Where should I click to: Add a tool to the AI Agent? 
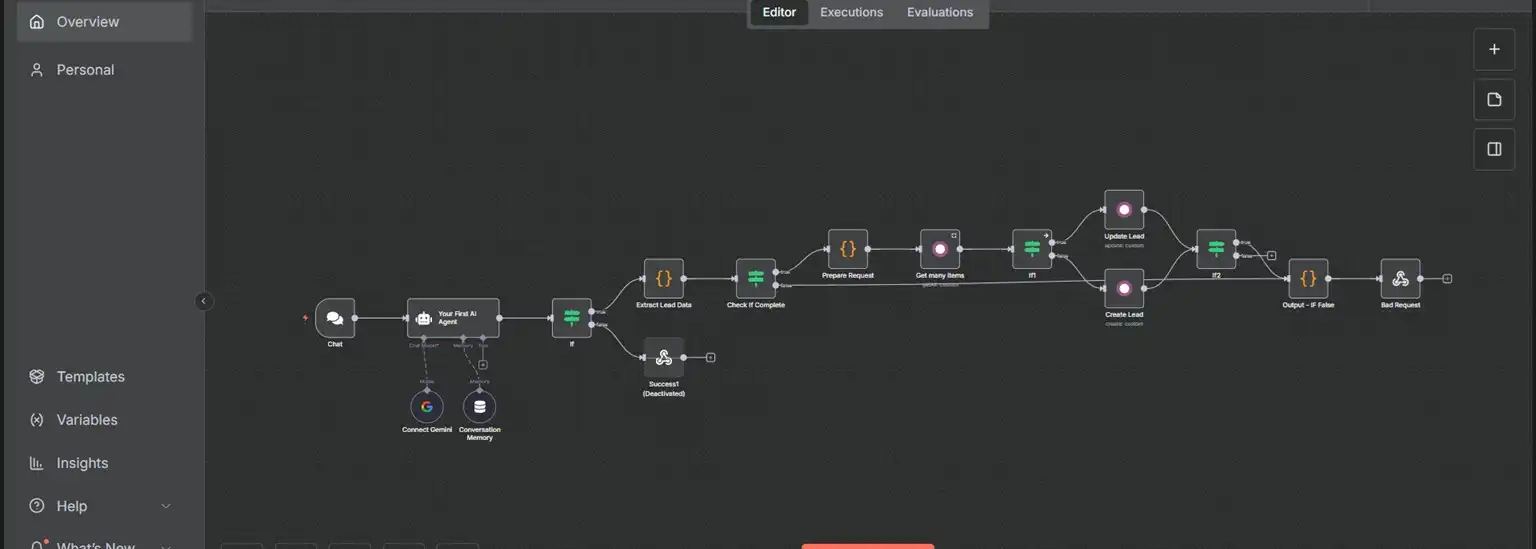tap(483, 365)
